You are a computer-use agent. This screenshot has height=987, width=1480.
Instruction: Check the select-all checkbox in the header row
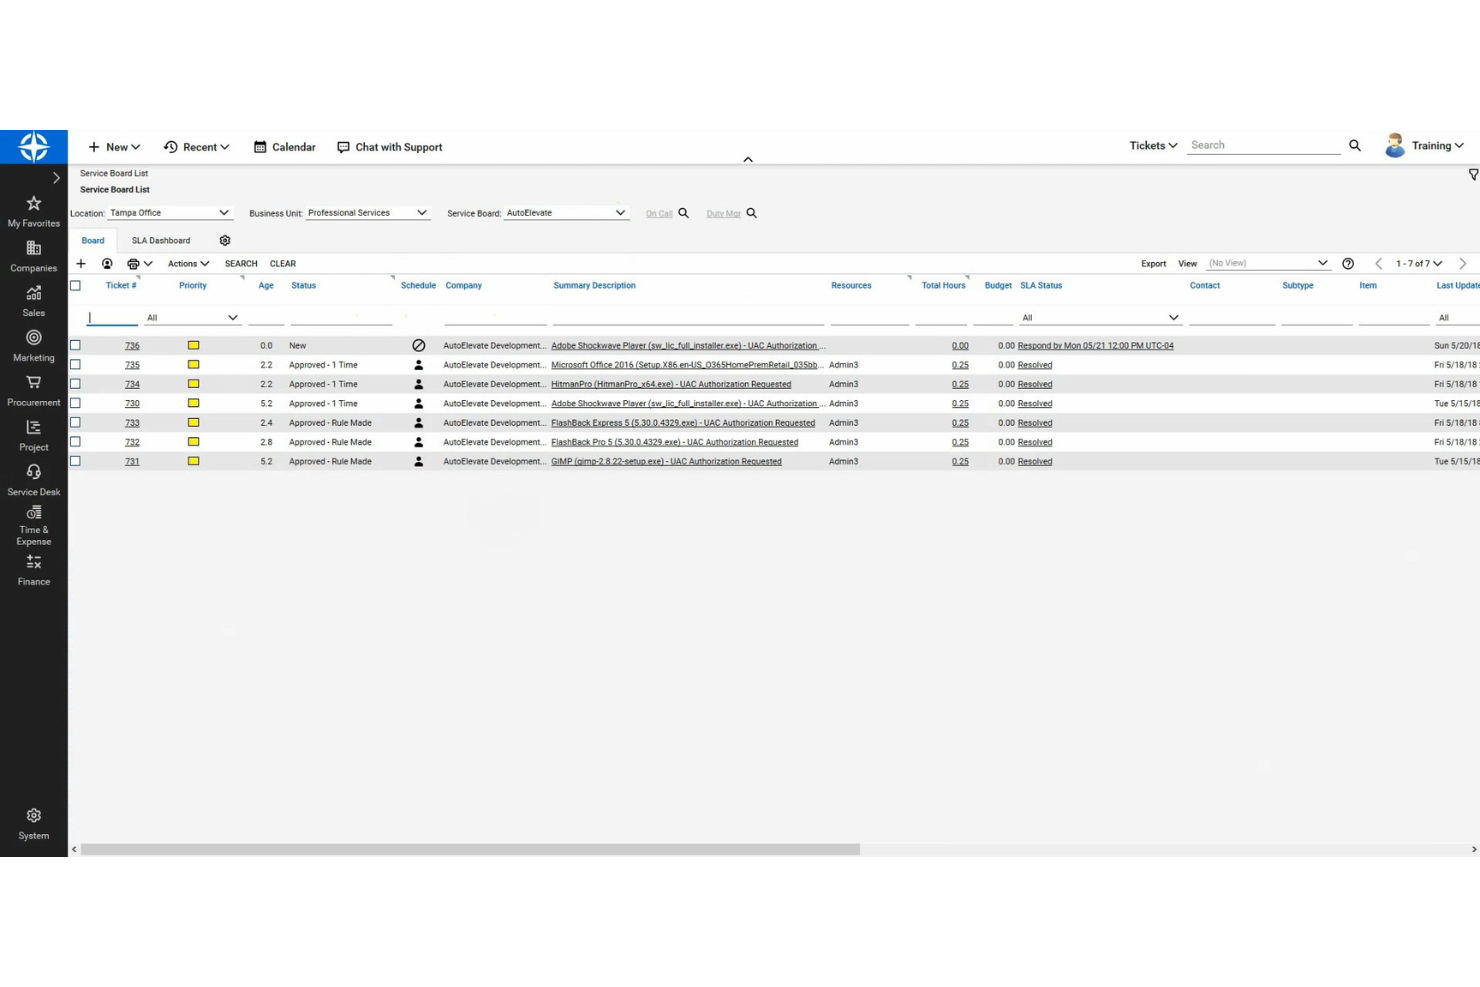75,285
